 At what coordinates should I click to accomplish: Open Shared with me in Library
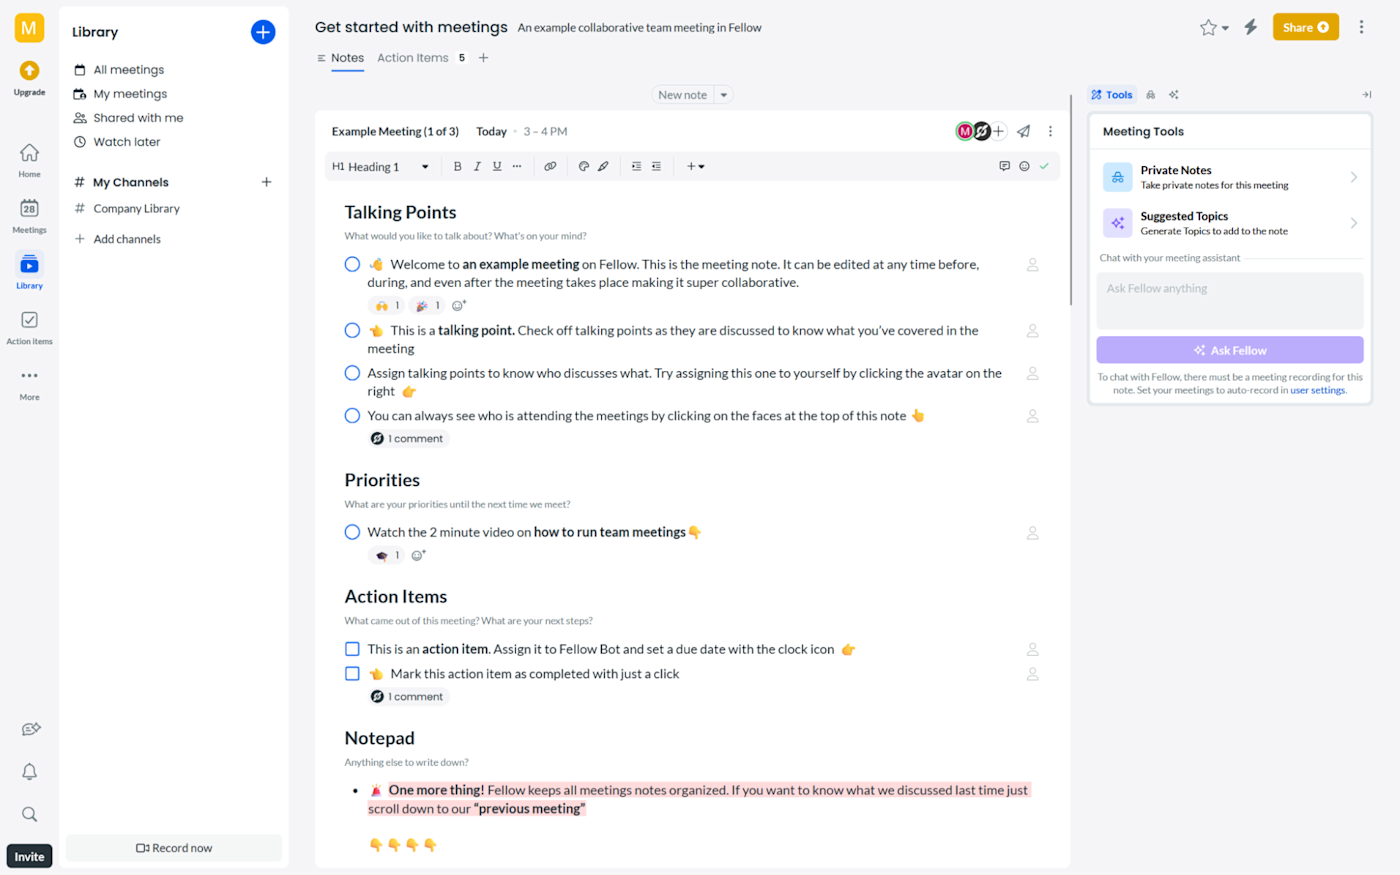[x=138, y=118]
